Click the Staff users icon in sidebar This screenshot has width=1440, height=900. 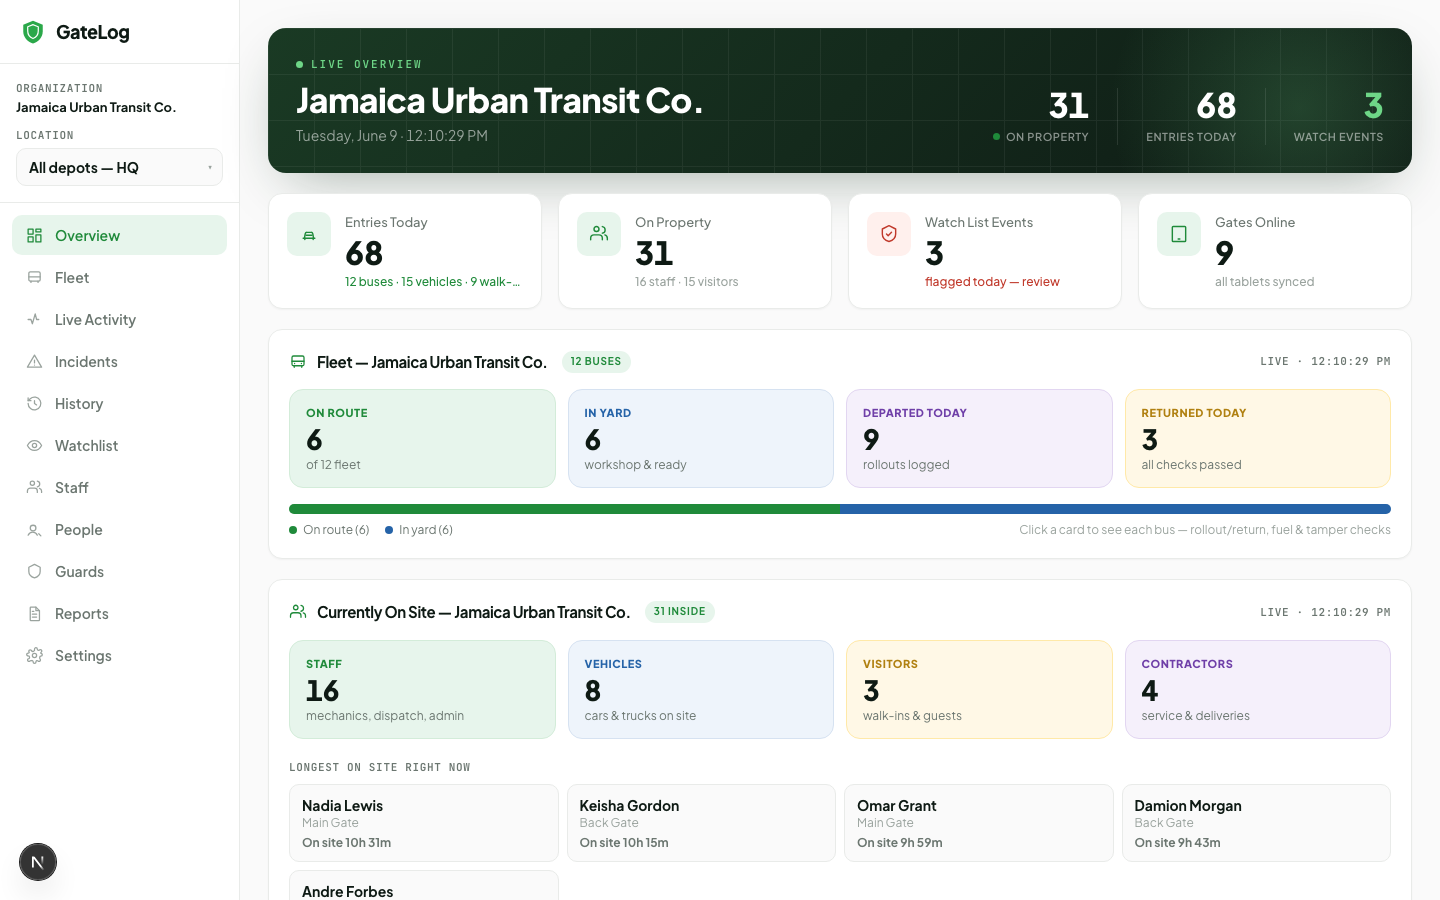coord(34,488)
